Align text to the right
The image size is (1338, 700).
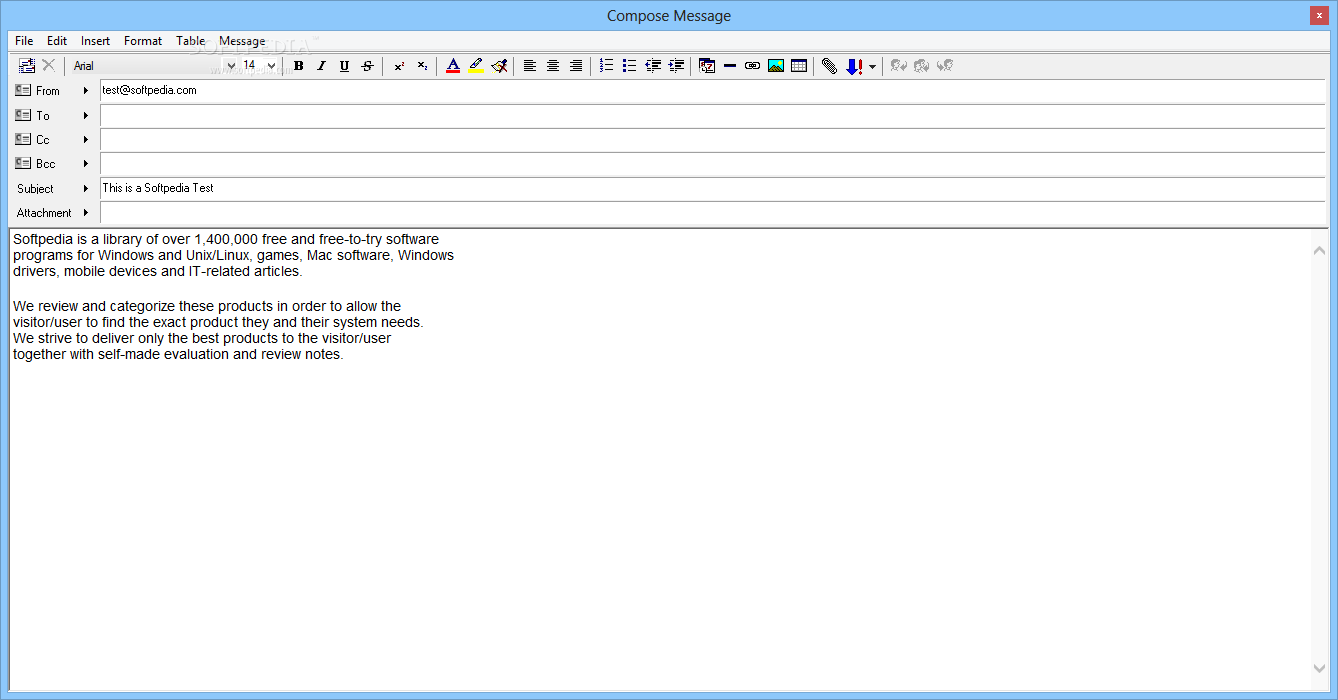[576, 66]
